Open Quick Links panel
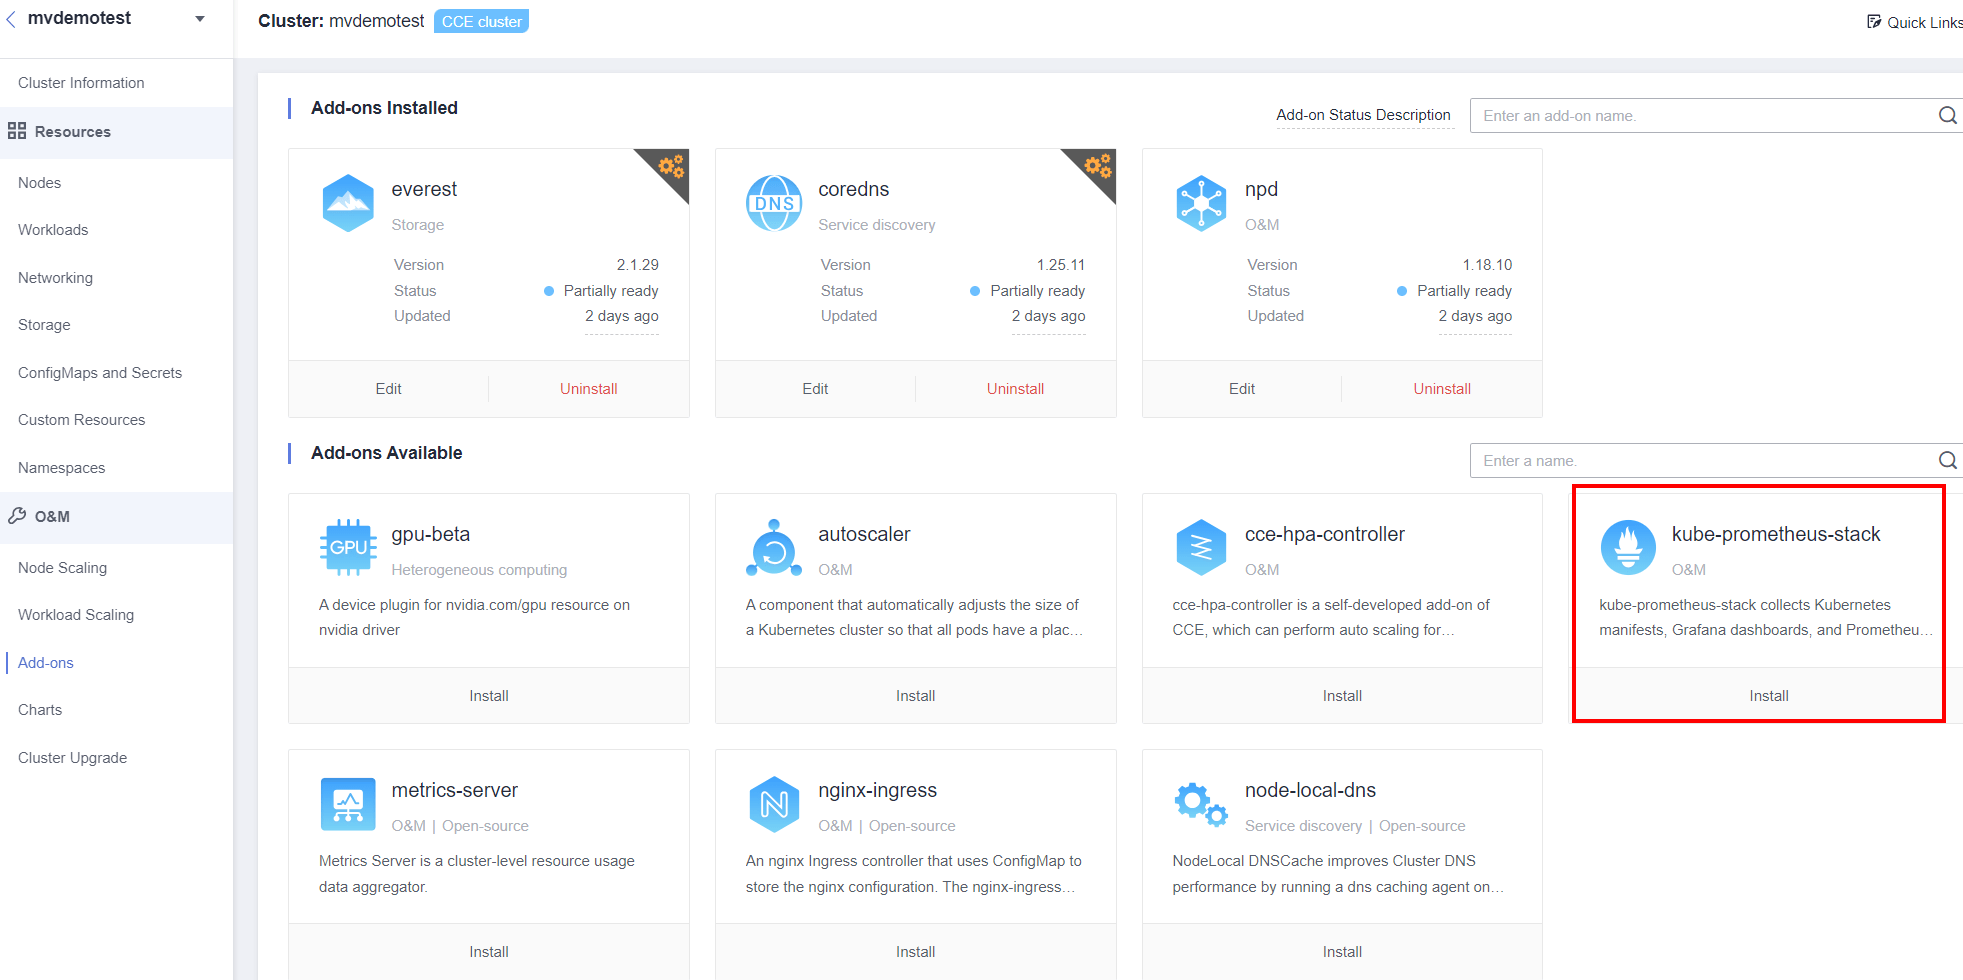 tap(1914, 22)
